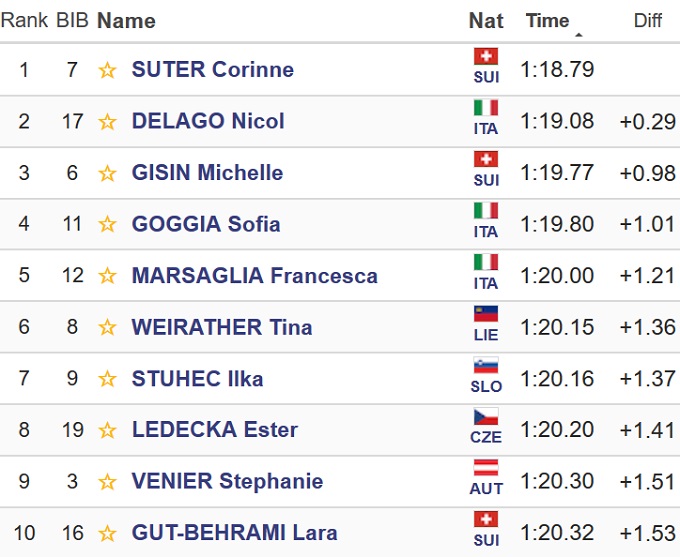Mark GOGGIA Sofia with the star

(x=107, y=224)
